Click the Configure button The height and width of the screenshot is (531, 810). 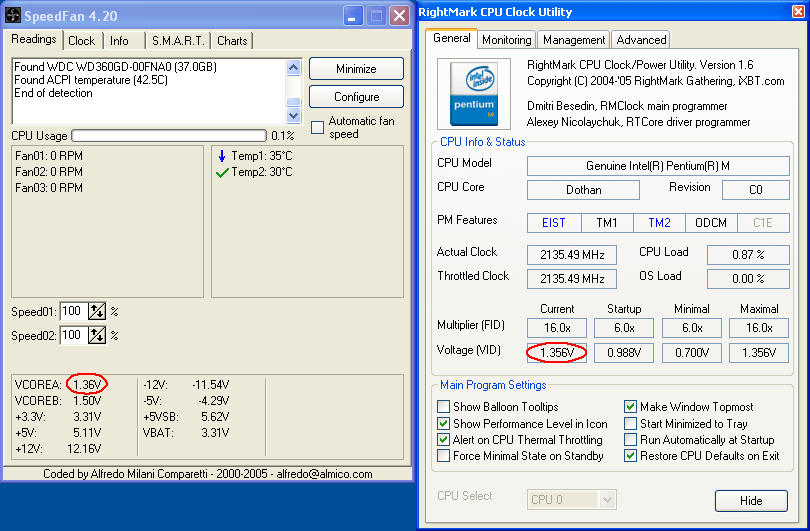tap(356, 97)
